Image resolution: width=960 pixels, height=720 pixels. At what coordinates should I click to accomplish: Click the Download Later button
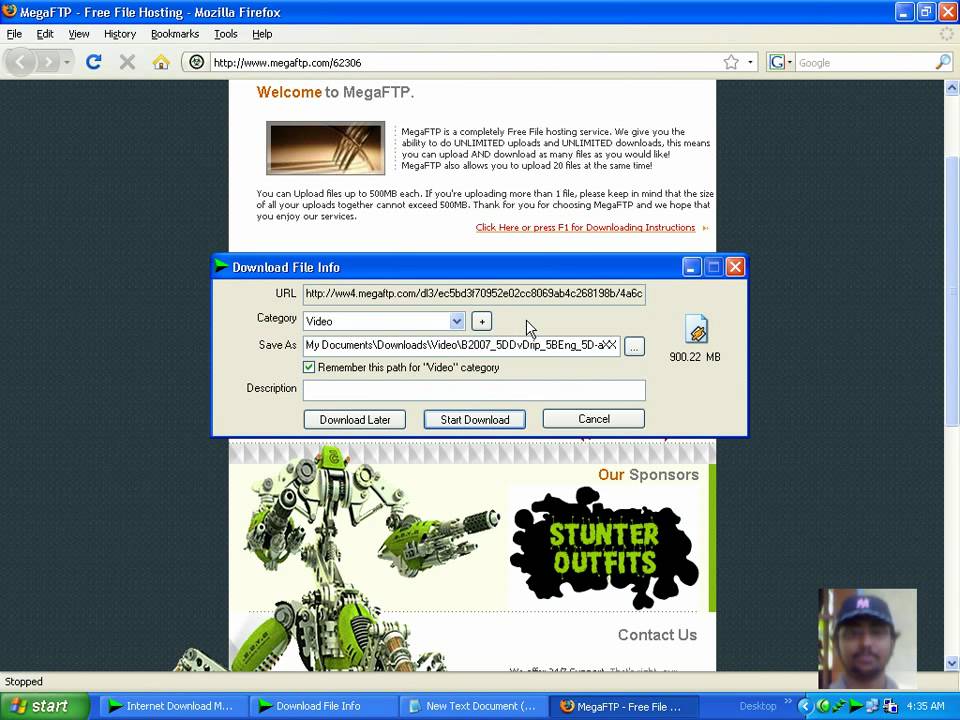coord(354,419)
